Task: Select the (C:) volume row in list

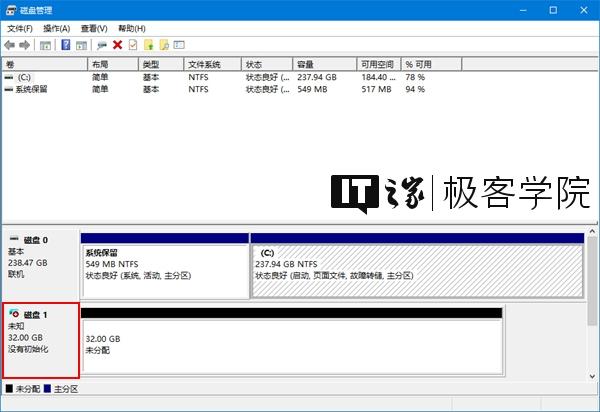Action: coord(232,77)
